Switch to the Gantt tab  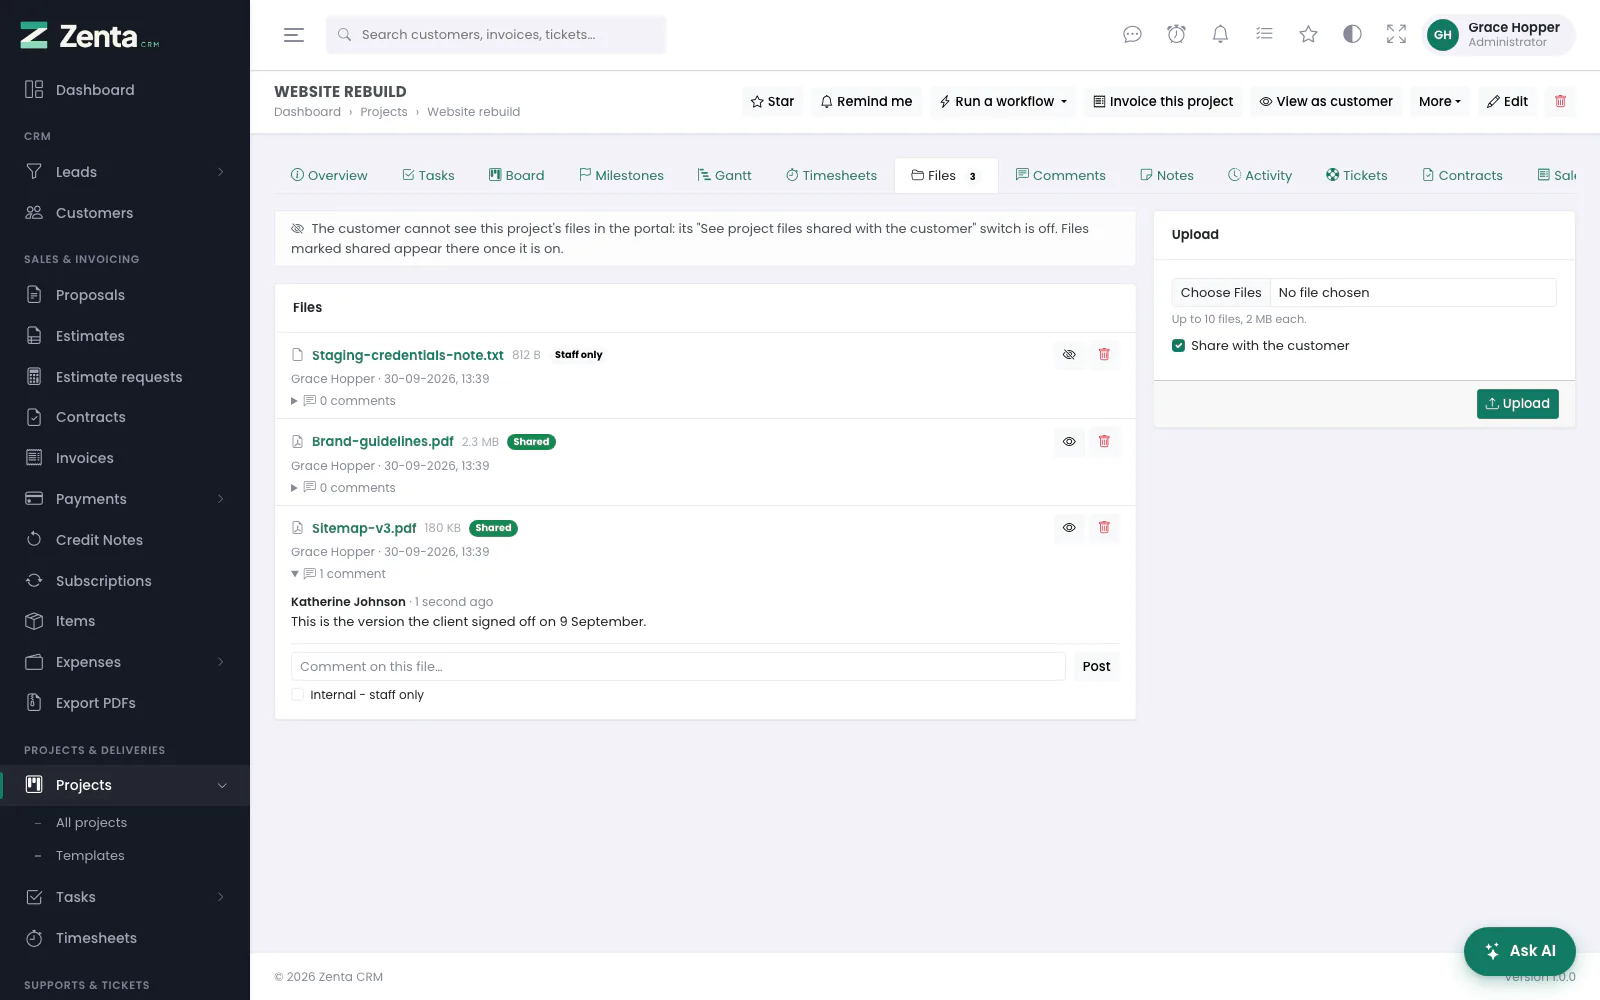(725, 176)
